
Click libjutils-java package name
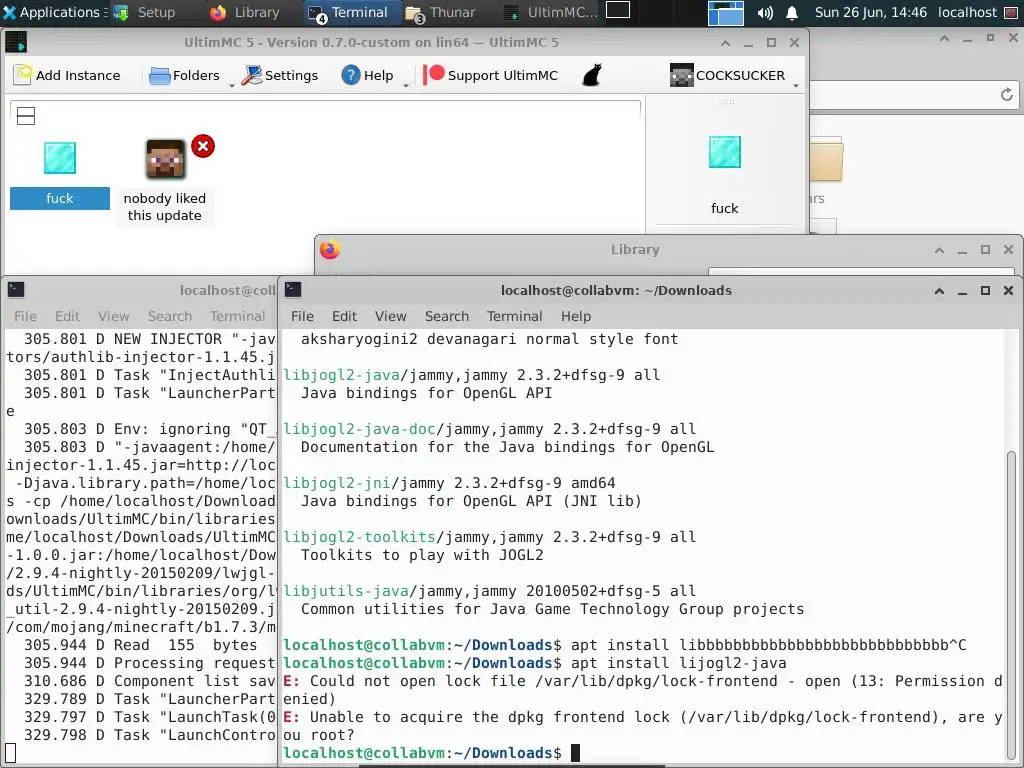(345, 591)
